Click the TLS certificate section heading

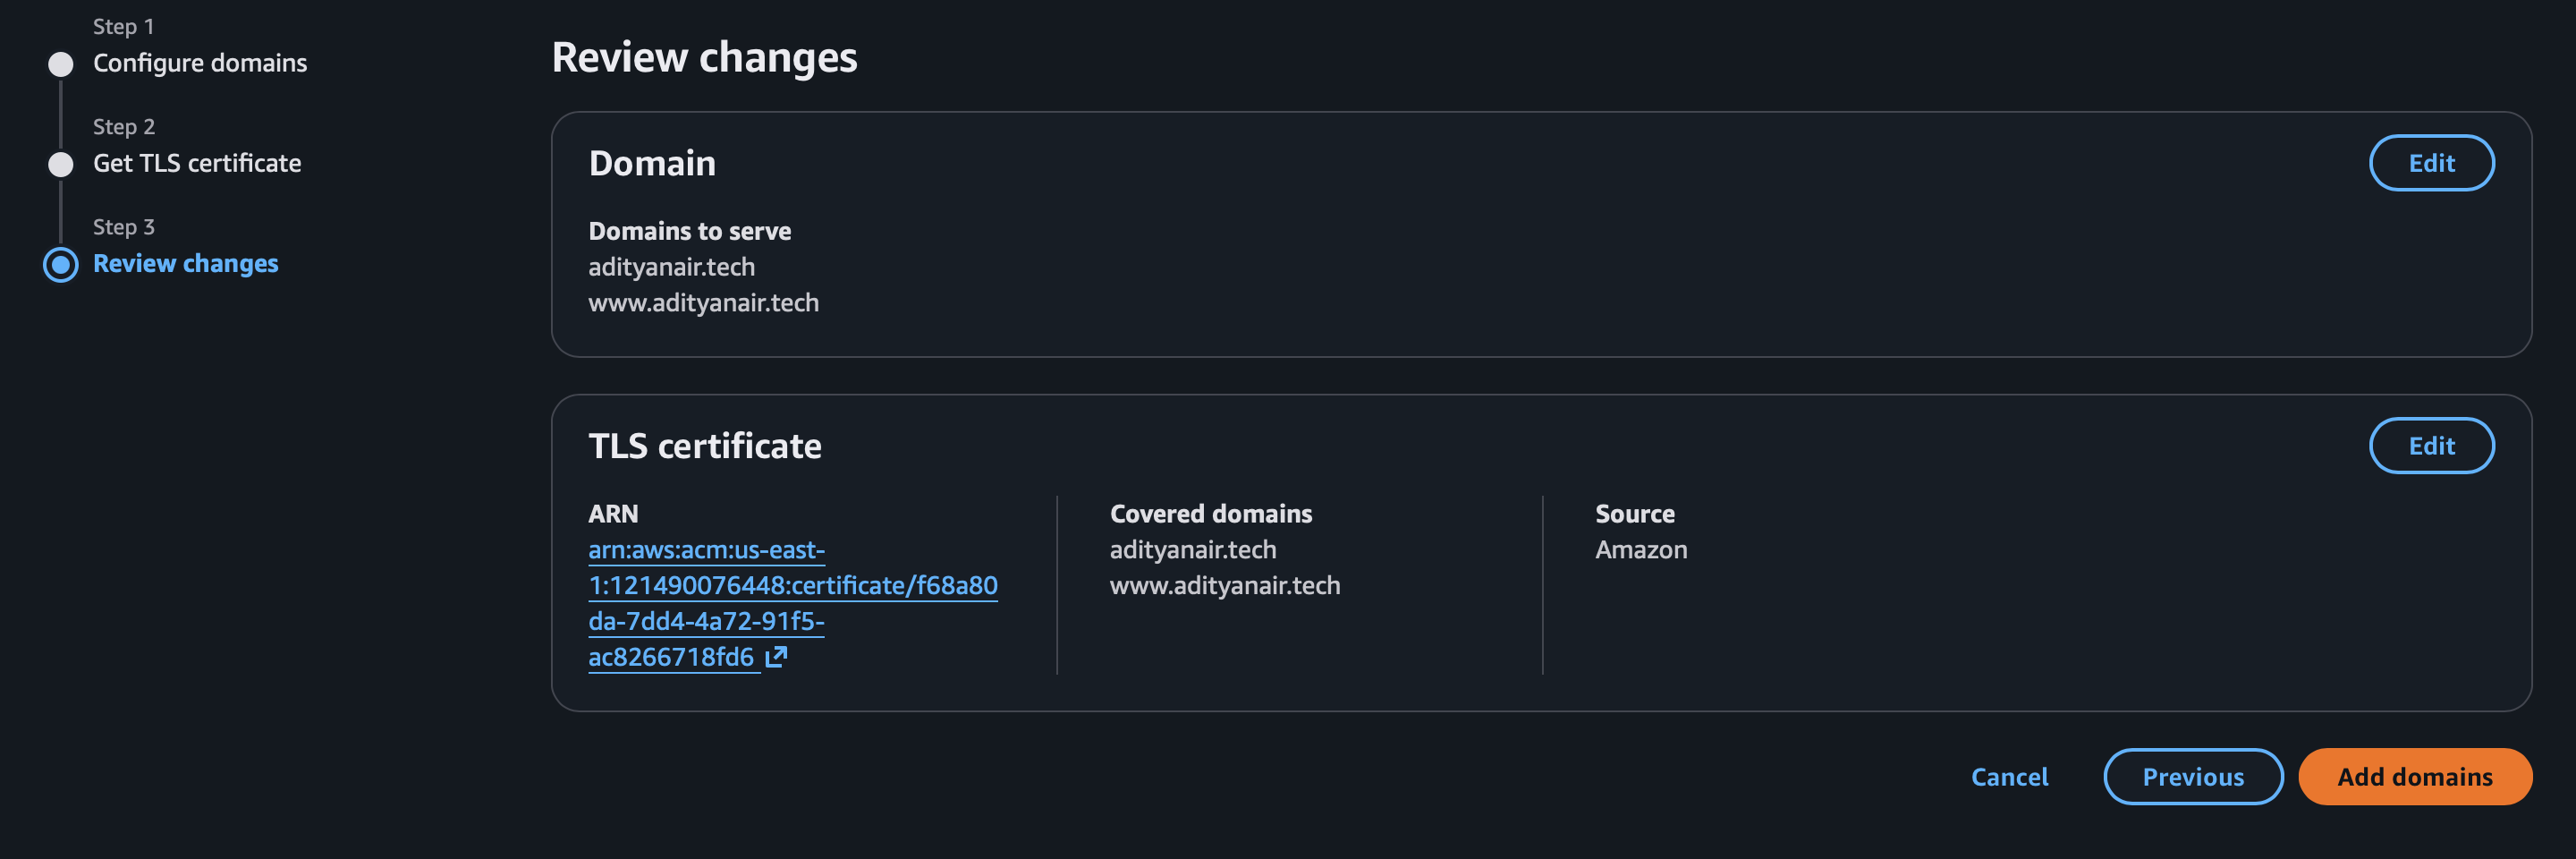(x=704, y=446)
